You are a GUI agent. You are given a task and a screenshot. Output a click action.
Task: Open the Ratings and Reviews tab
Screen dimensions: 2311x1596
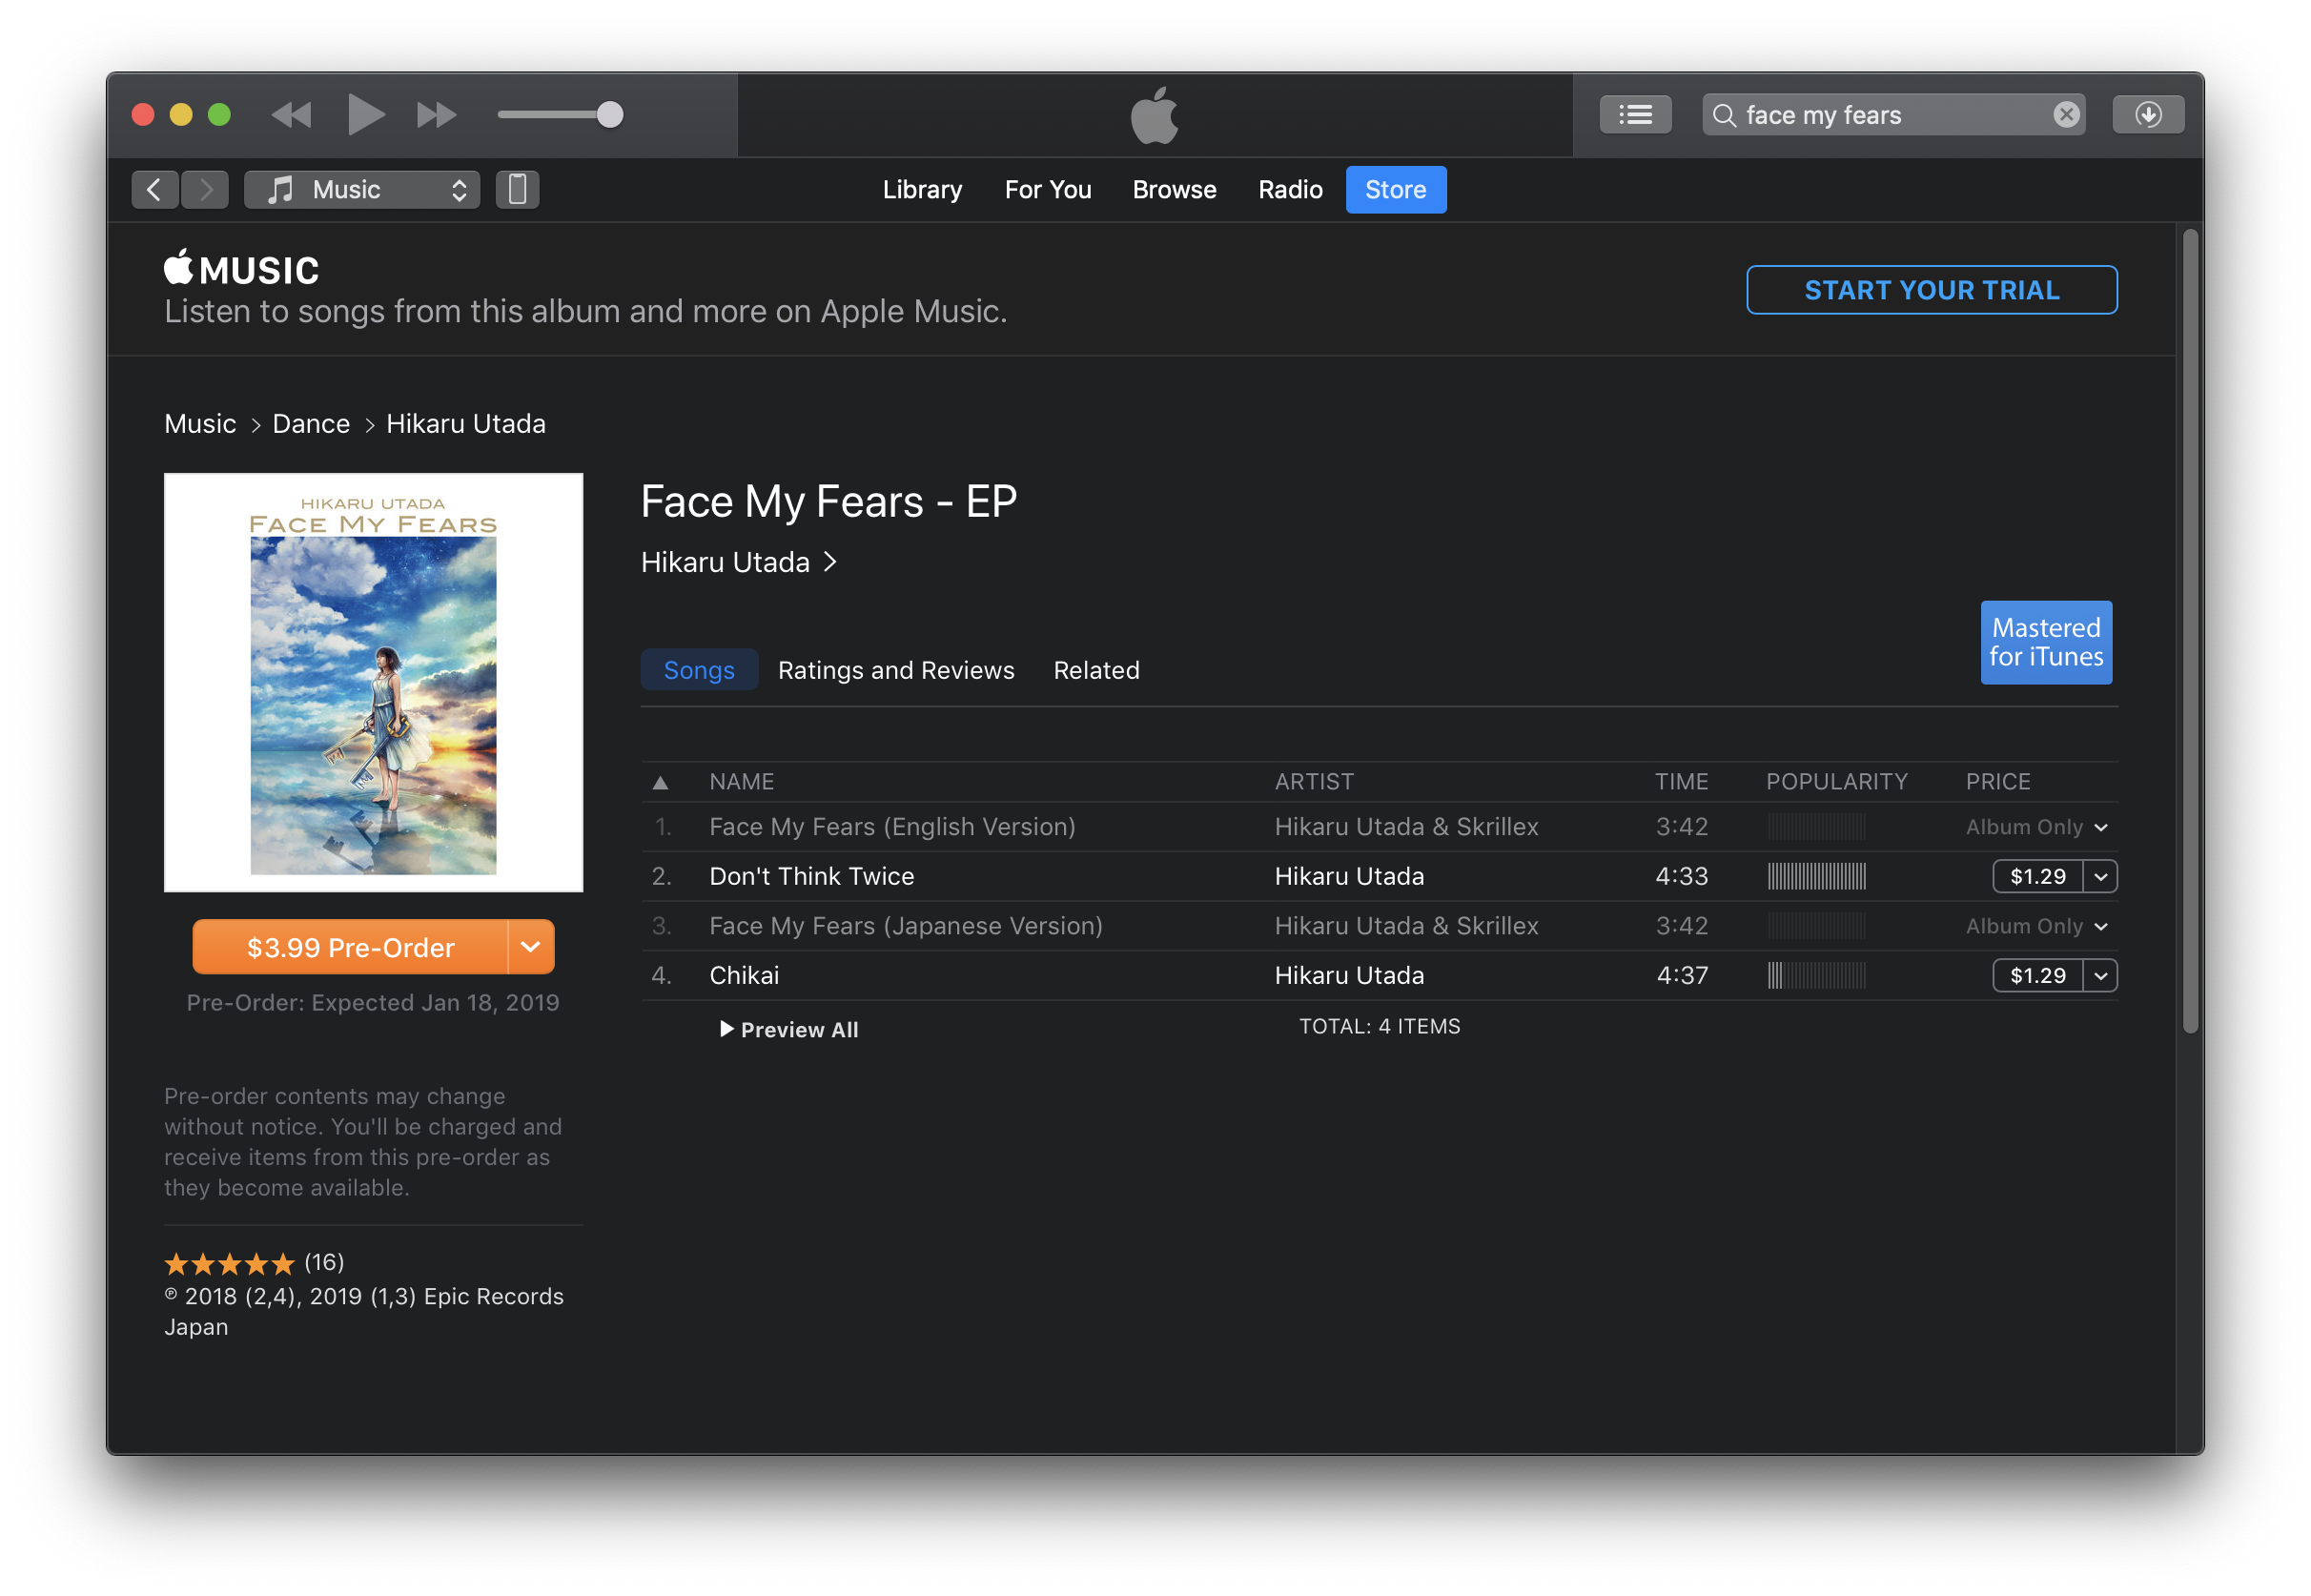[896, 670]
